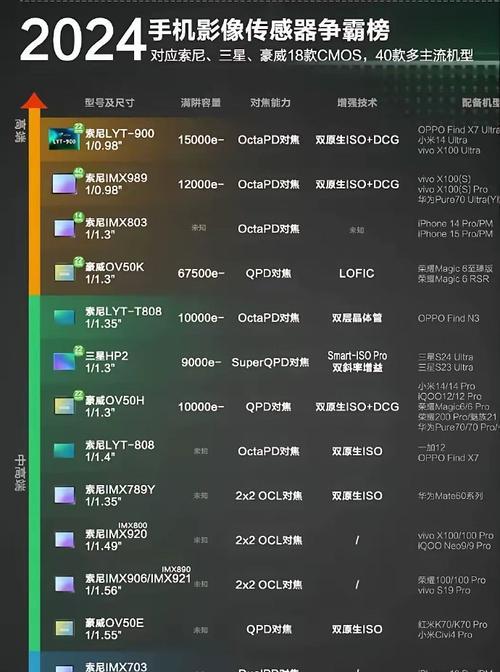Click the Sony IMX906/IMX921 sensor chip image

[x=65, y=584]
